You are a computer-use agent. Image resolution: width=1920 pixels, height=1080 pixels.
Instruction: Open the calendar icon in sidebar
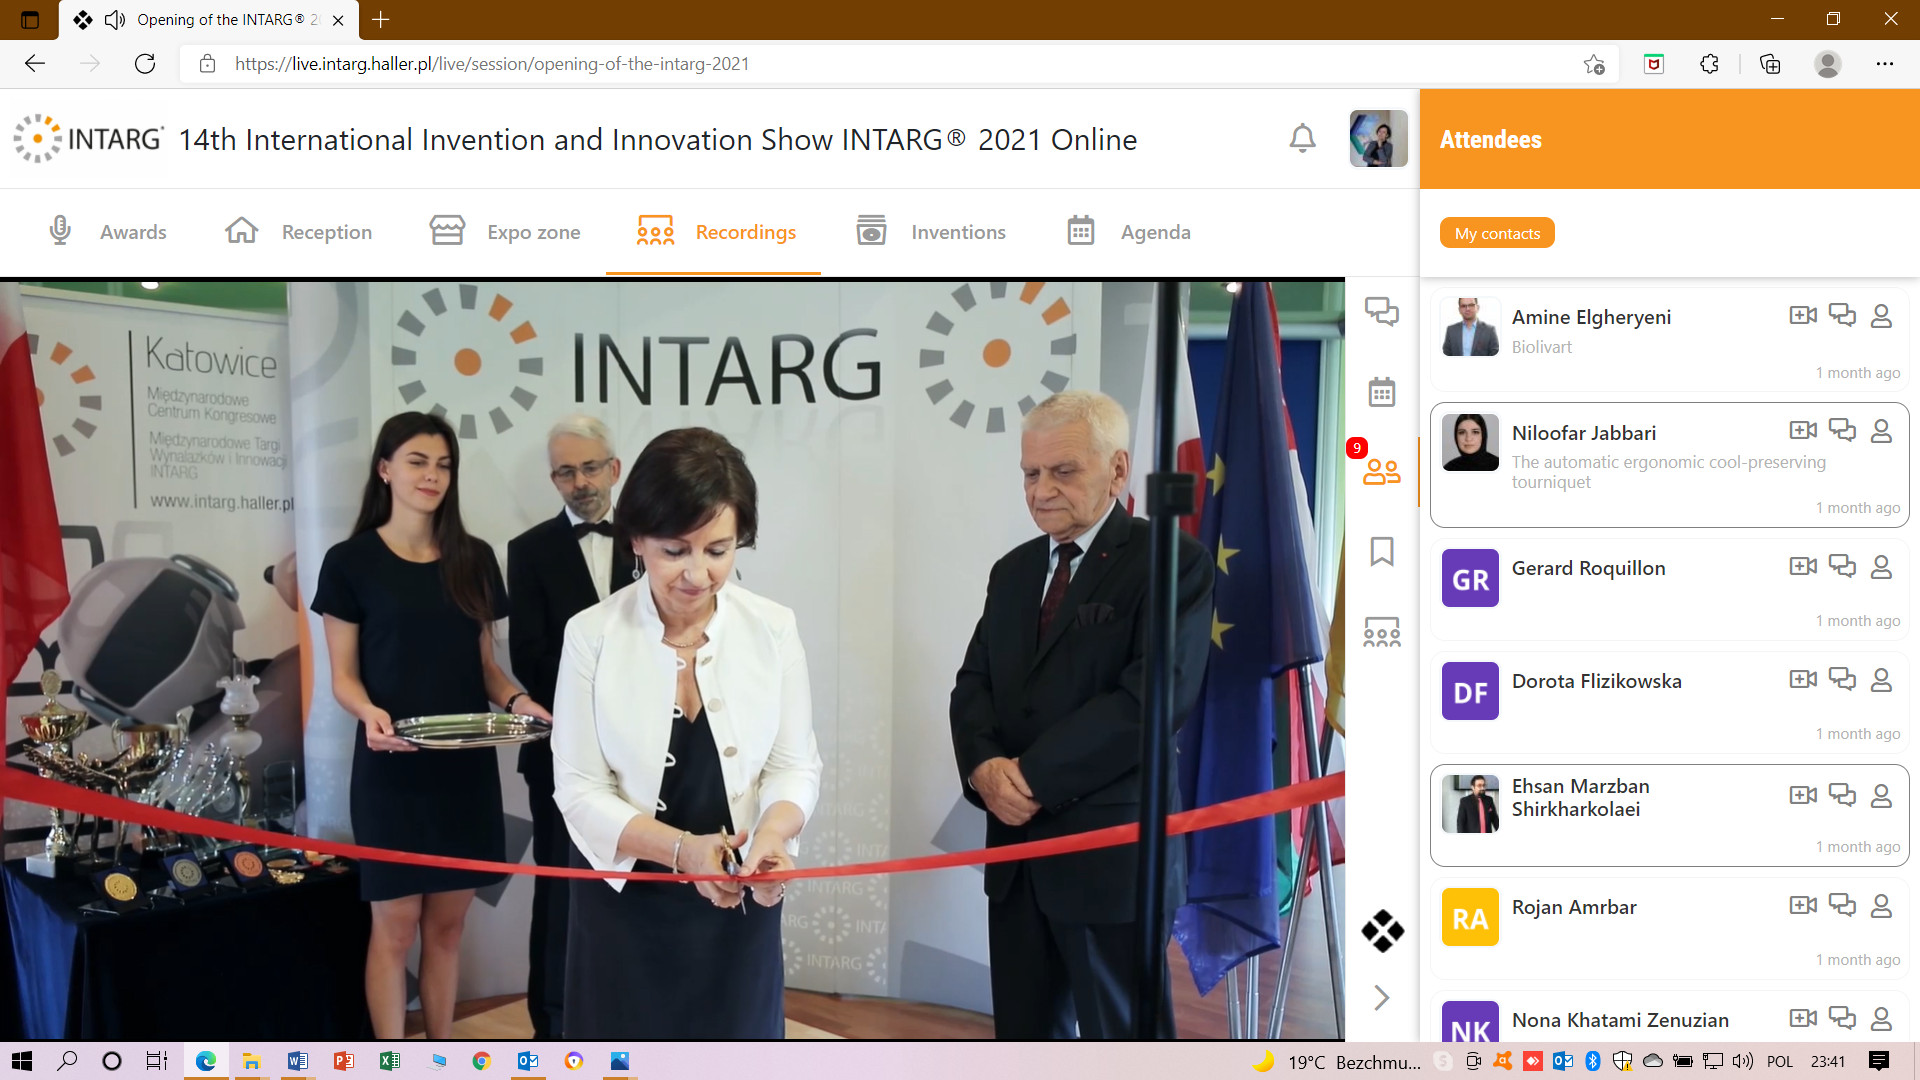click(1382, 391)
